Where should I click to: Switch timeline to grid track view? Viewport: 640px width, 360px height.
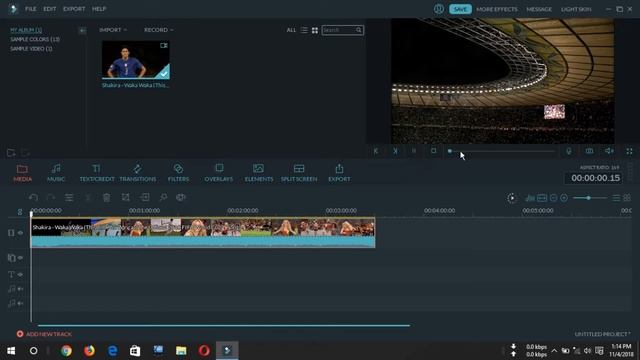coord(627,198)
